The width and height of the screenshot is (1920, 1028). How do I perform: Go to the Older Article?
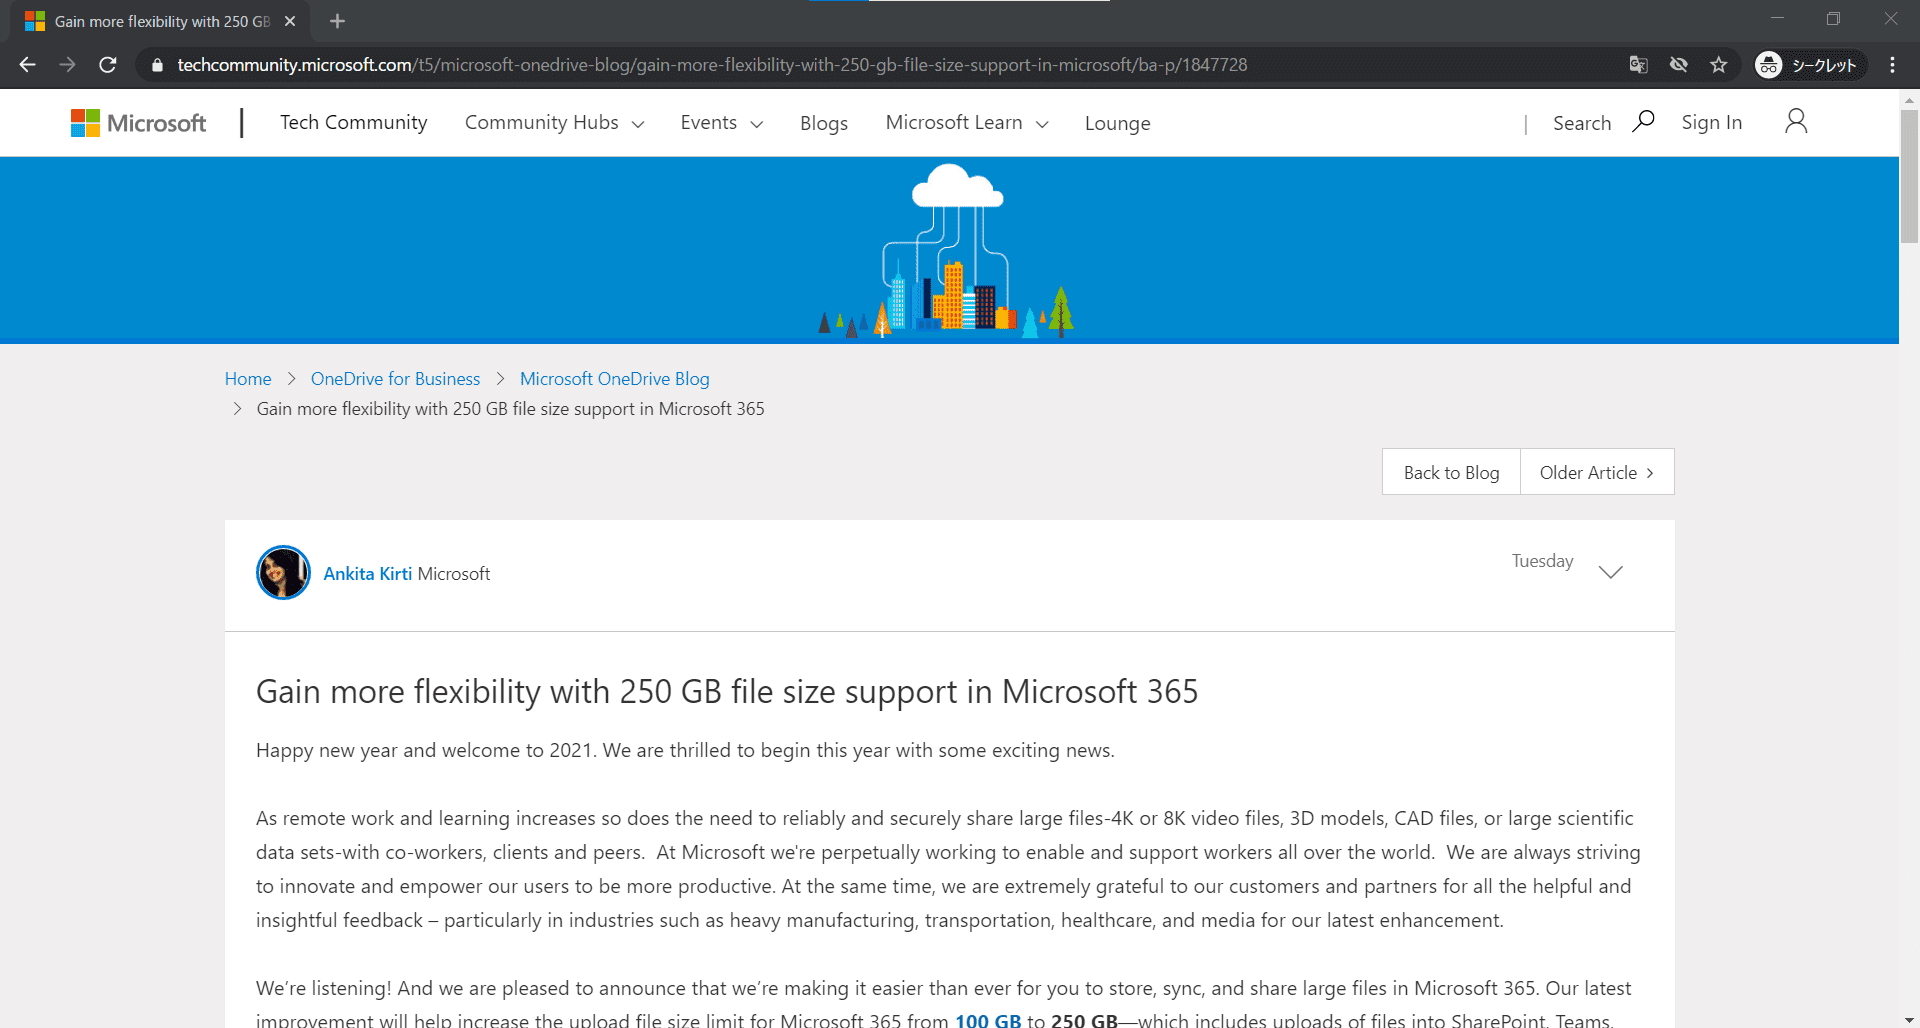tap(1597, 472)
